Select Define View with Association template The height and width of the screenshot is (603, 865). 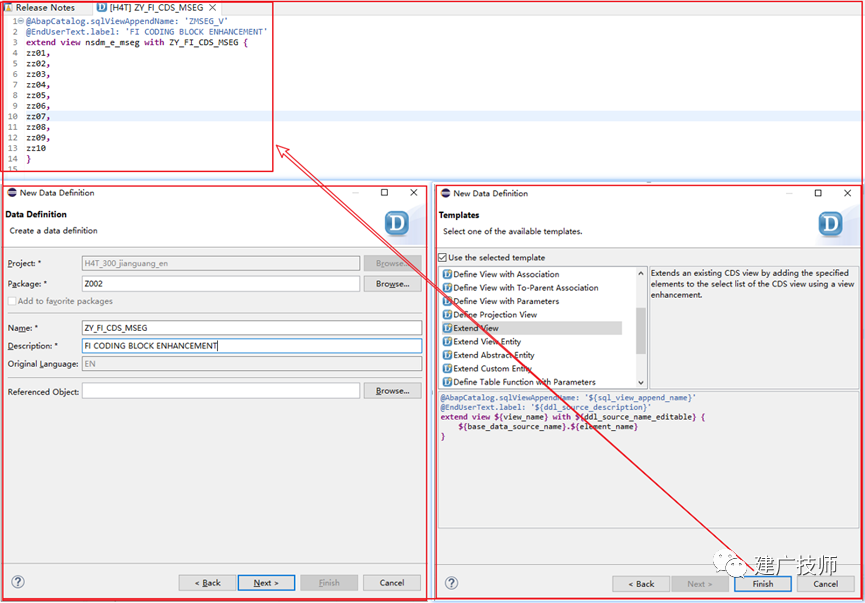506,274
